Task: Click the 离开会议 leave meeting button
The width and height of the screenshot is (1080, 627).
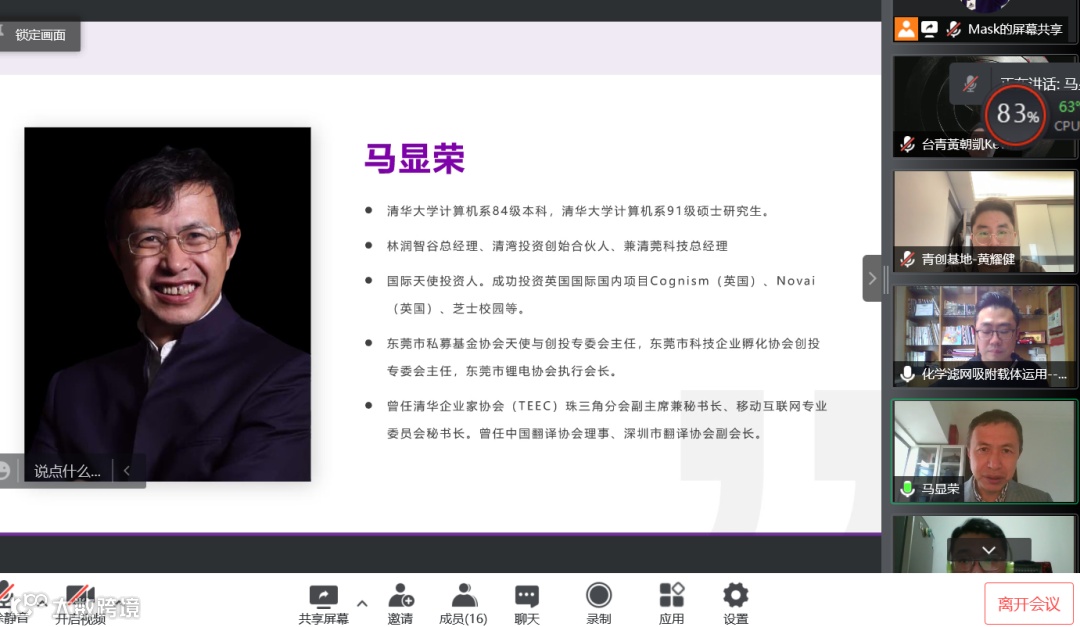Action: click(1029, 604)
